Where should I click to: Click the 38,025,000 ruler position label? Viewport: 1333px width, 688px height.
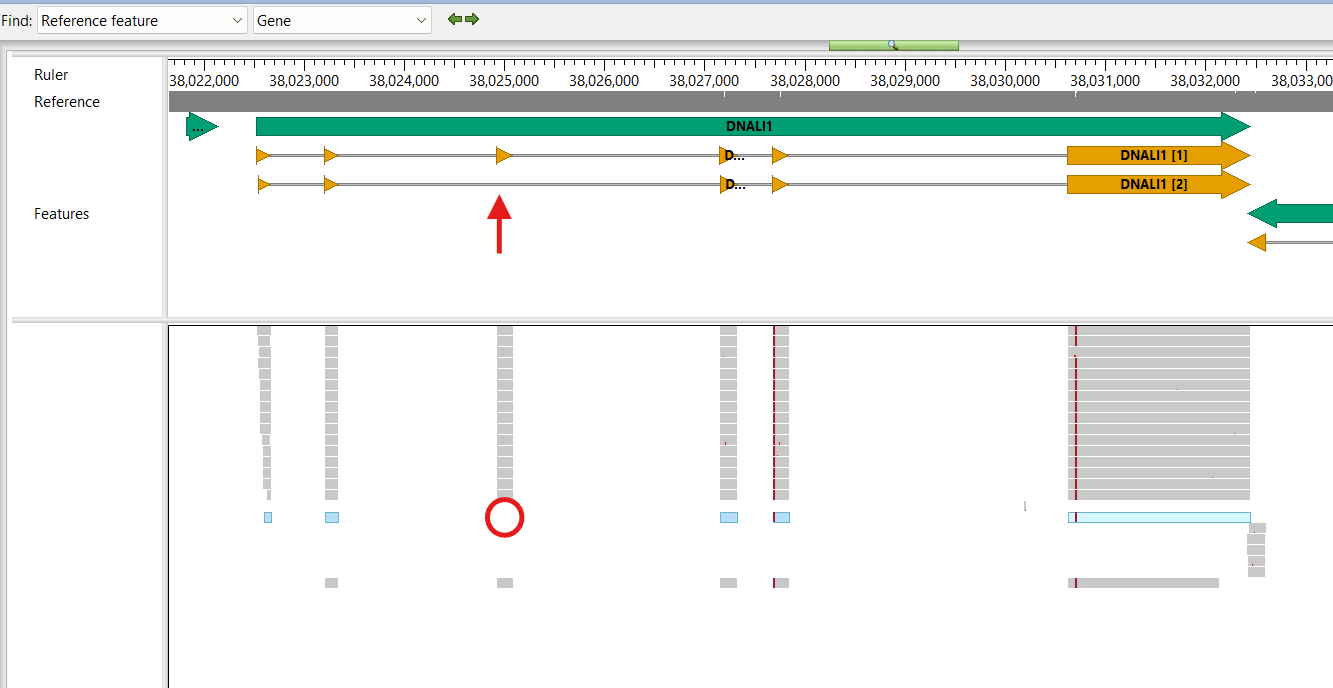[x=504, y=81]
